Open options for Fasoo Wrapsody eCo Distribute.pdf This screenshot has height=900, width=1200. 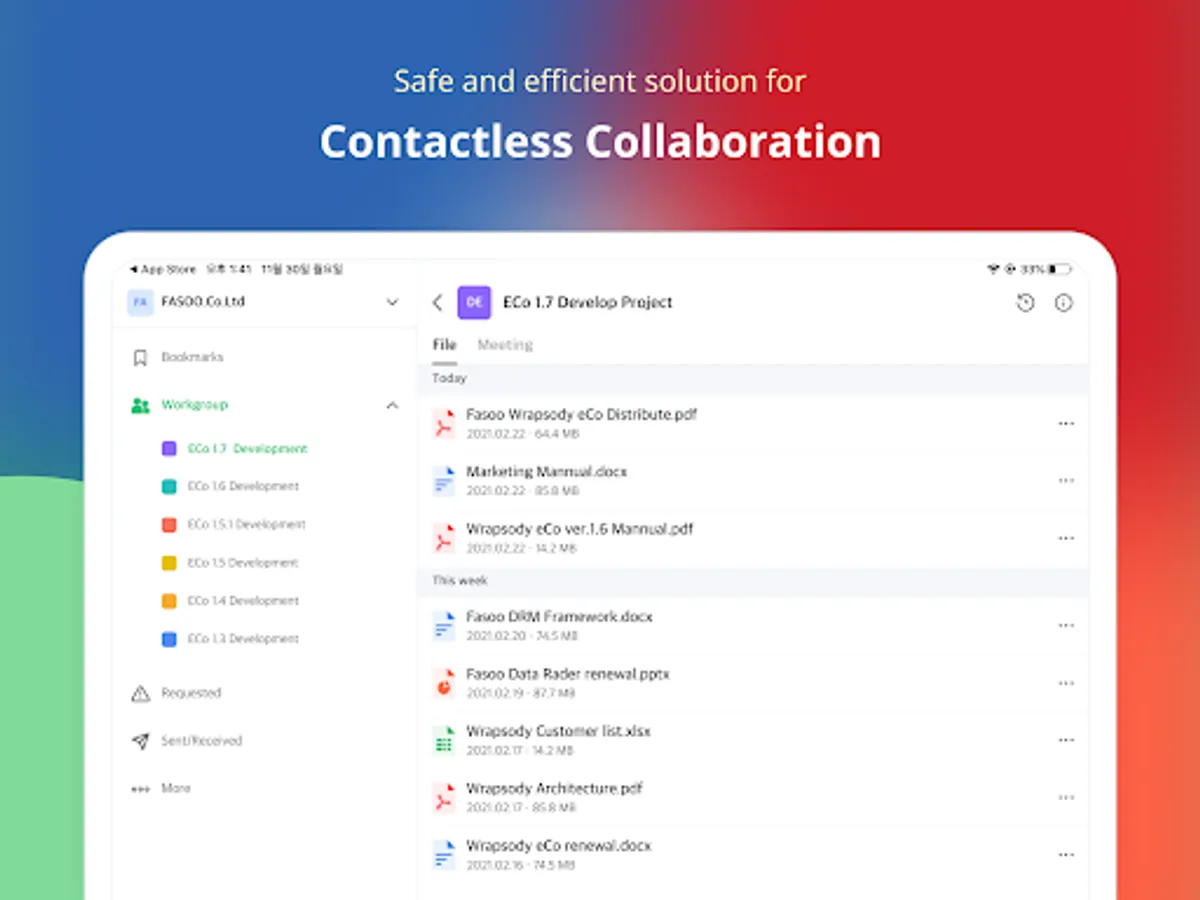point(1066,423)
